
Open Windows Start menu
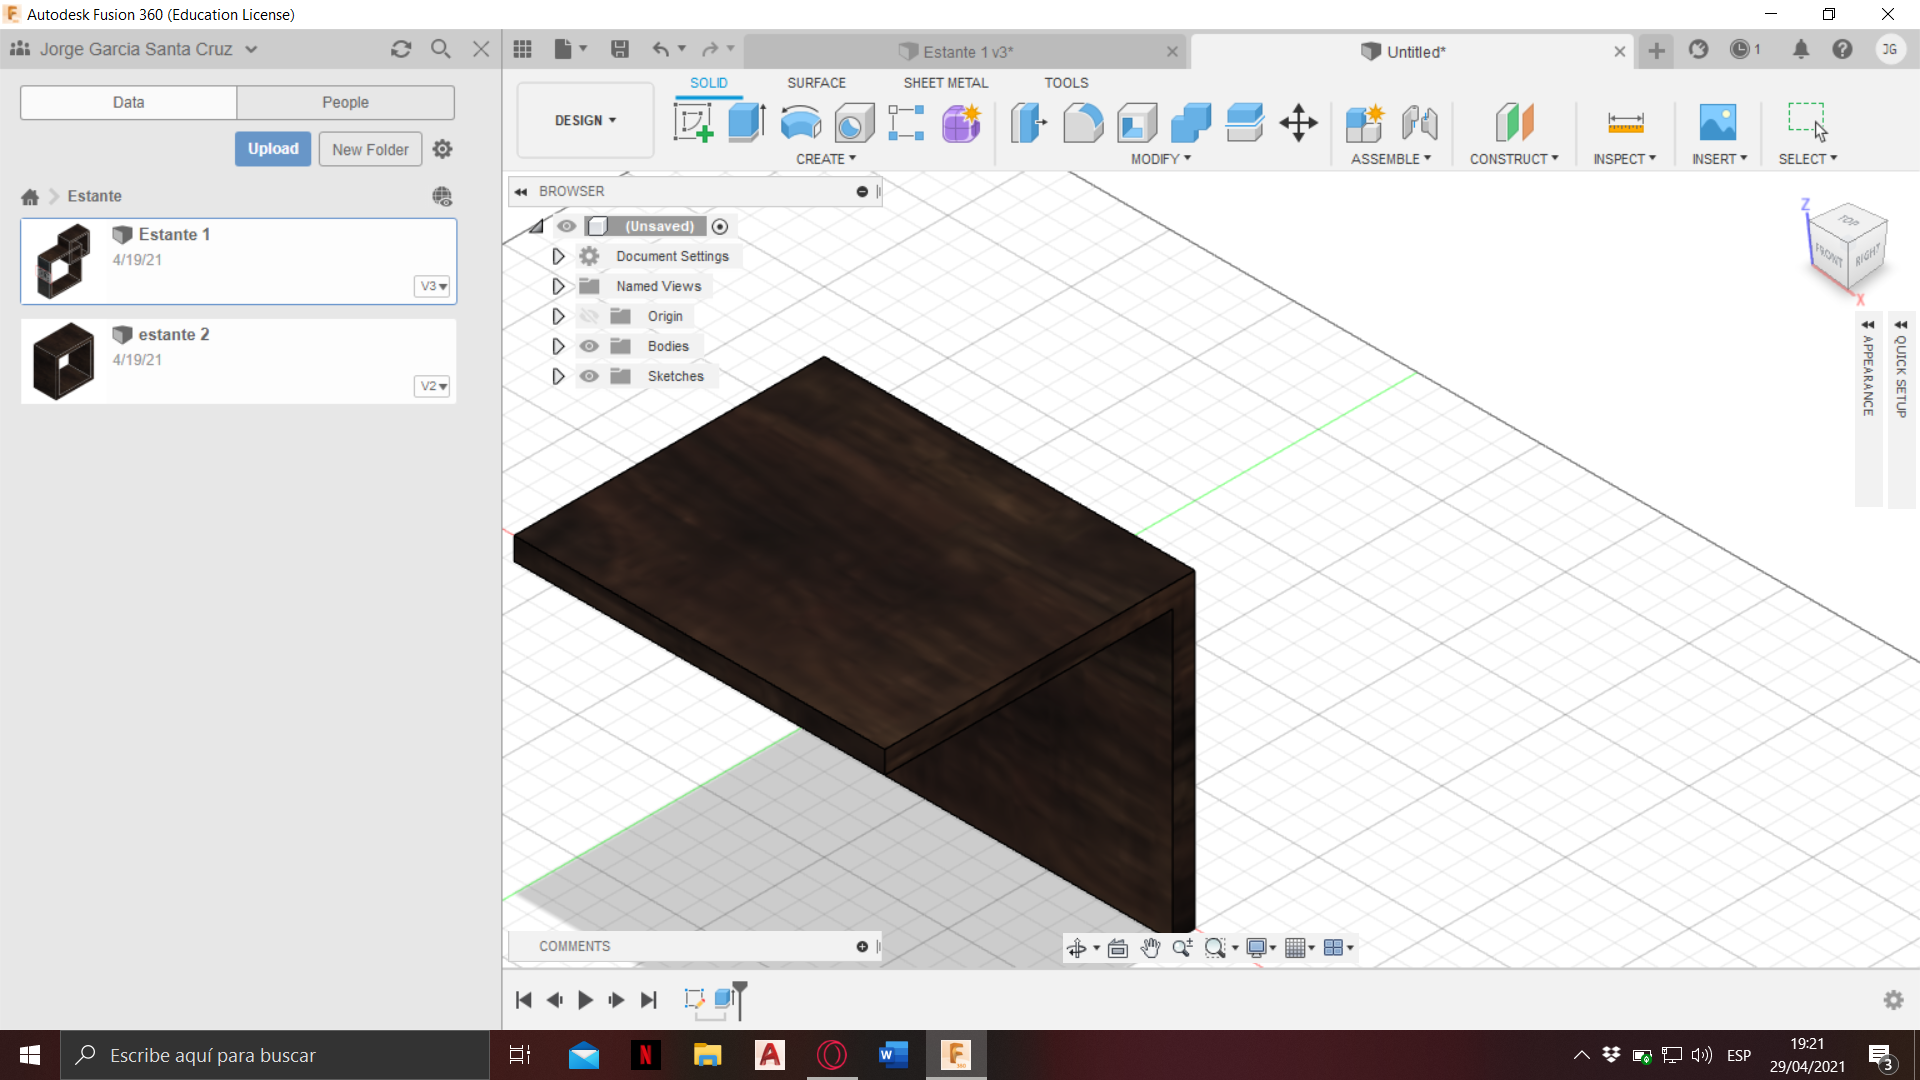(30, 1055)
